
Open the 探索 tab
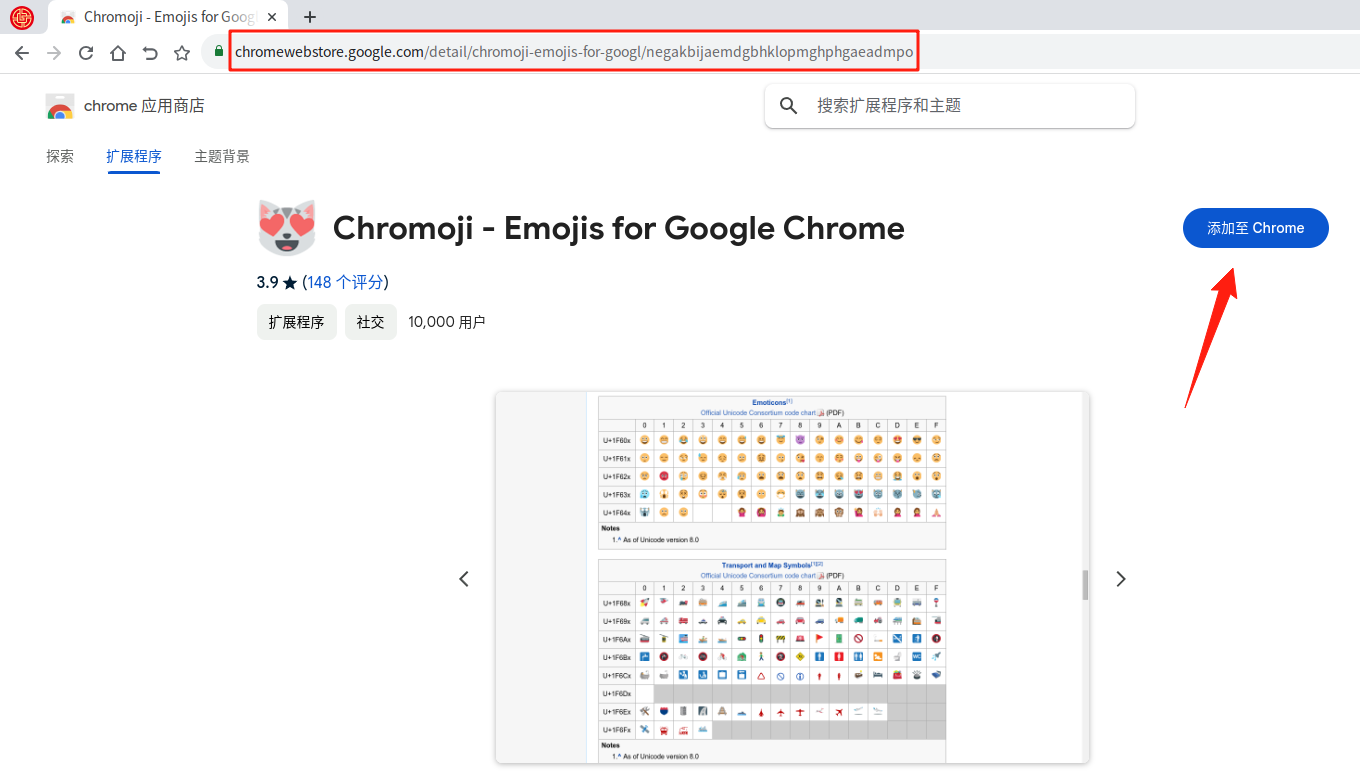click(60, 157)
